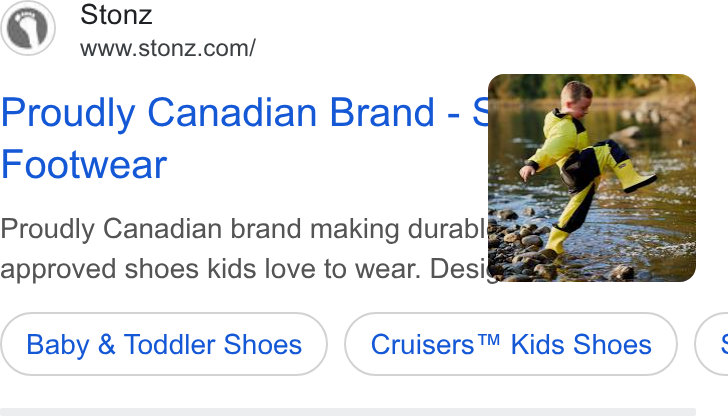
Task: Click the www.stonz.com URL text
Action: [x=168, y=48]
